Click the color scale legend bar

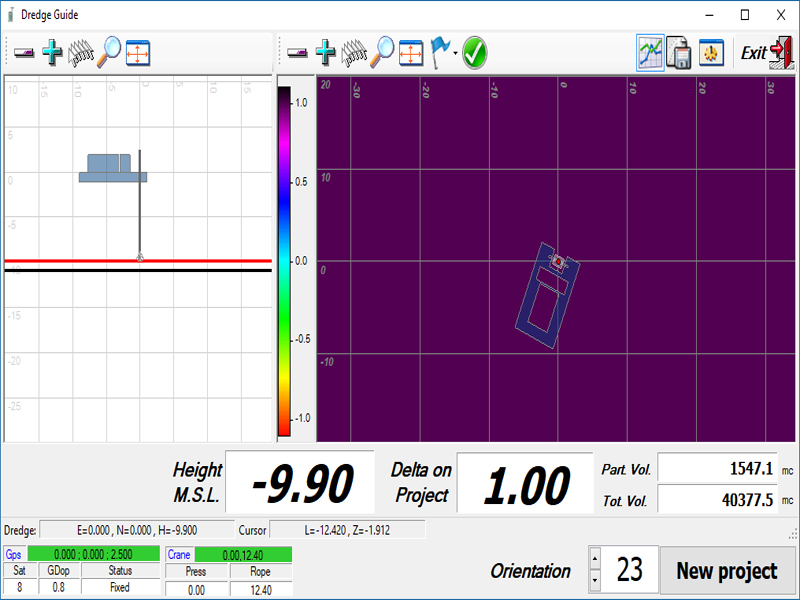click(x=284, y=261)
